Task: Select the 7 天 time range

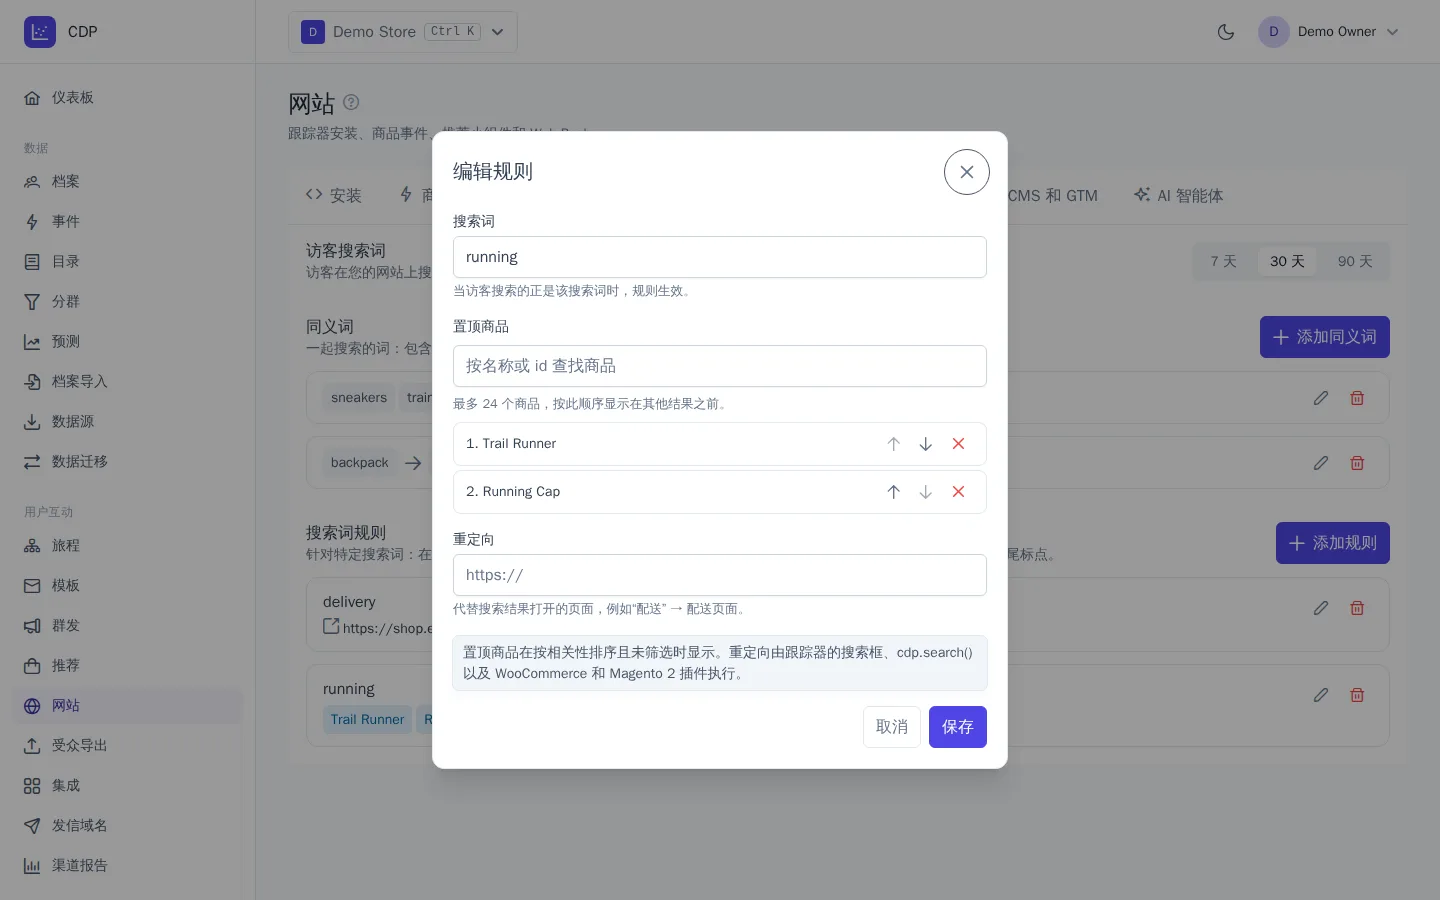Action: (1224, 261)
